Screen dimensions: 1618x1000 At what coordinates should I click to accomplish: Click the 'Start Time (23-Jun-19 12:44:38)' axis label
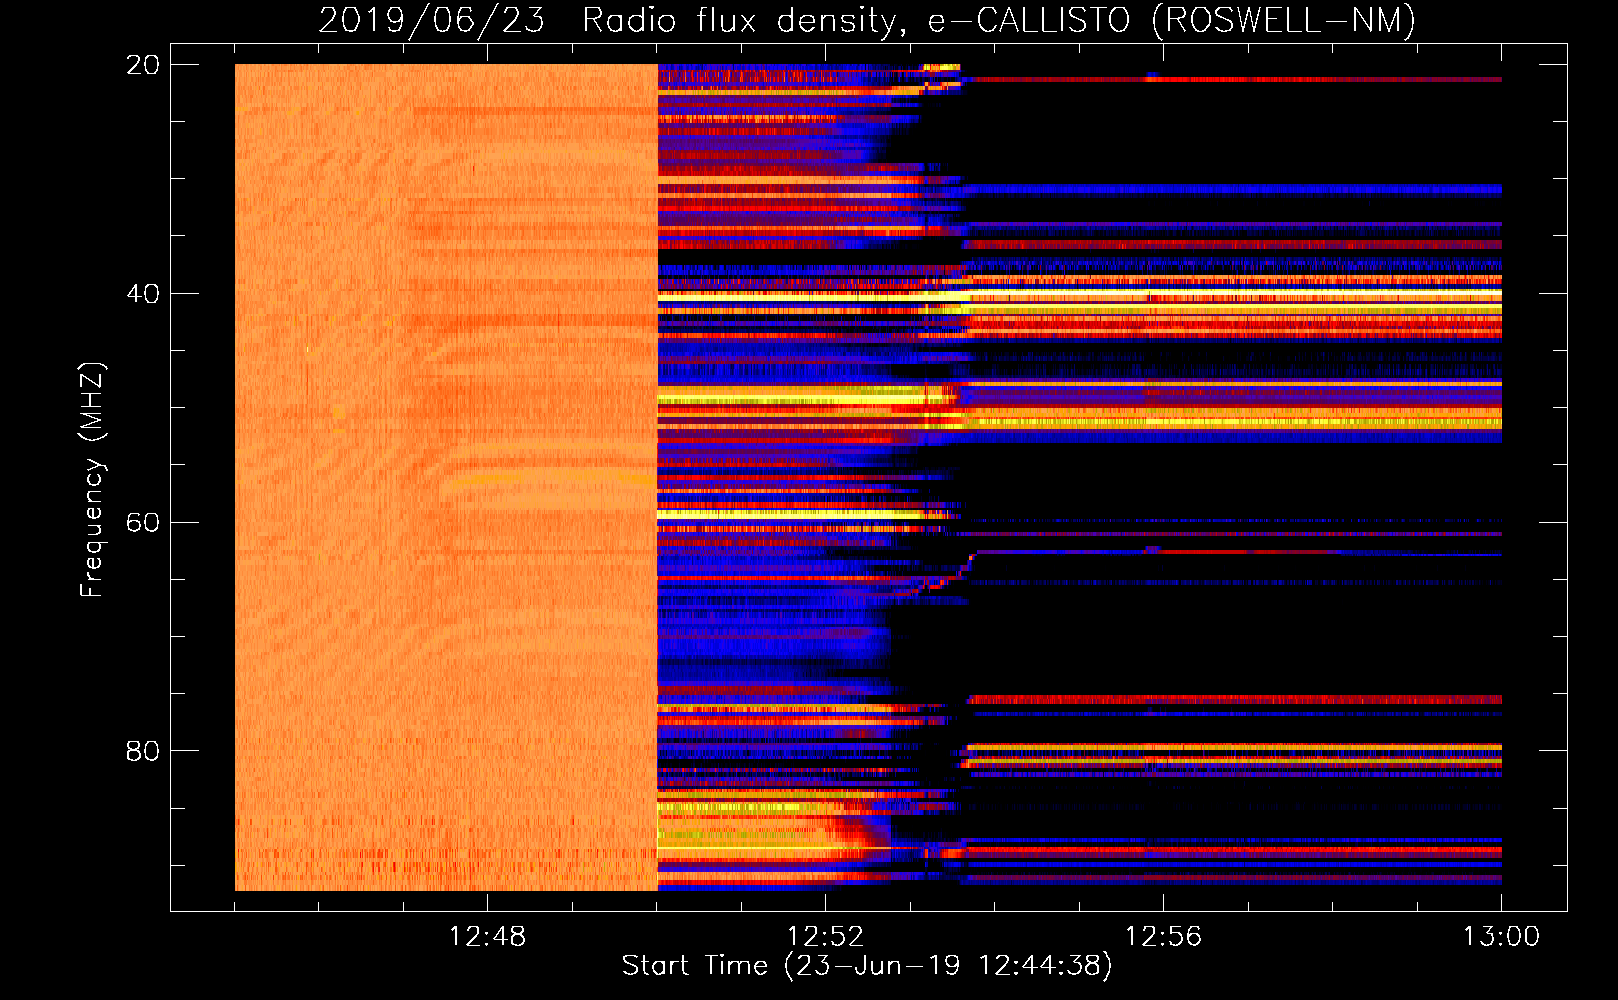867,966
